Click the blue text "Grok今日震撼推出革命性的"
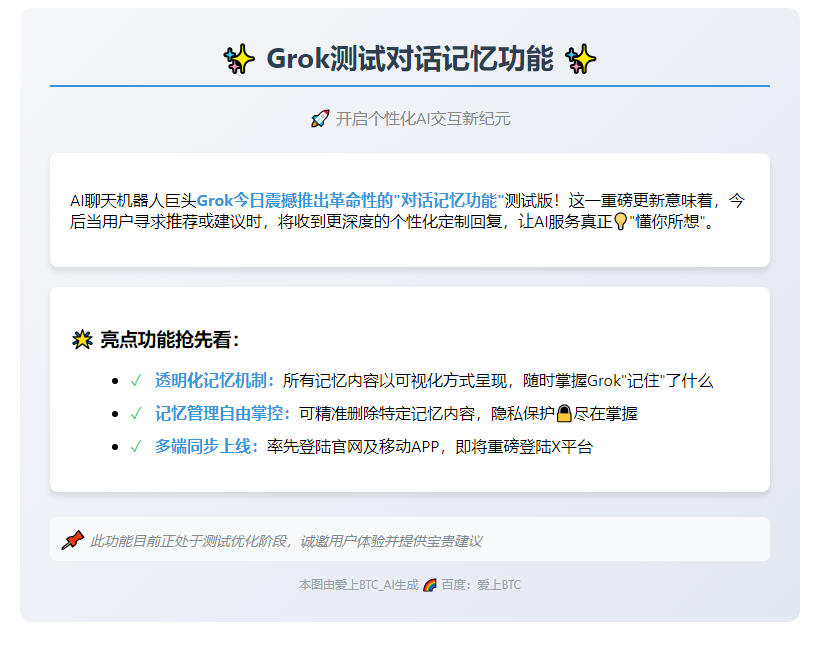Viewport: 820px width, 654px height. 294,200
